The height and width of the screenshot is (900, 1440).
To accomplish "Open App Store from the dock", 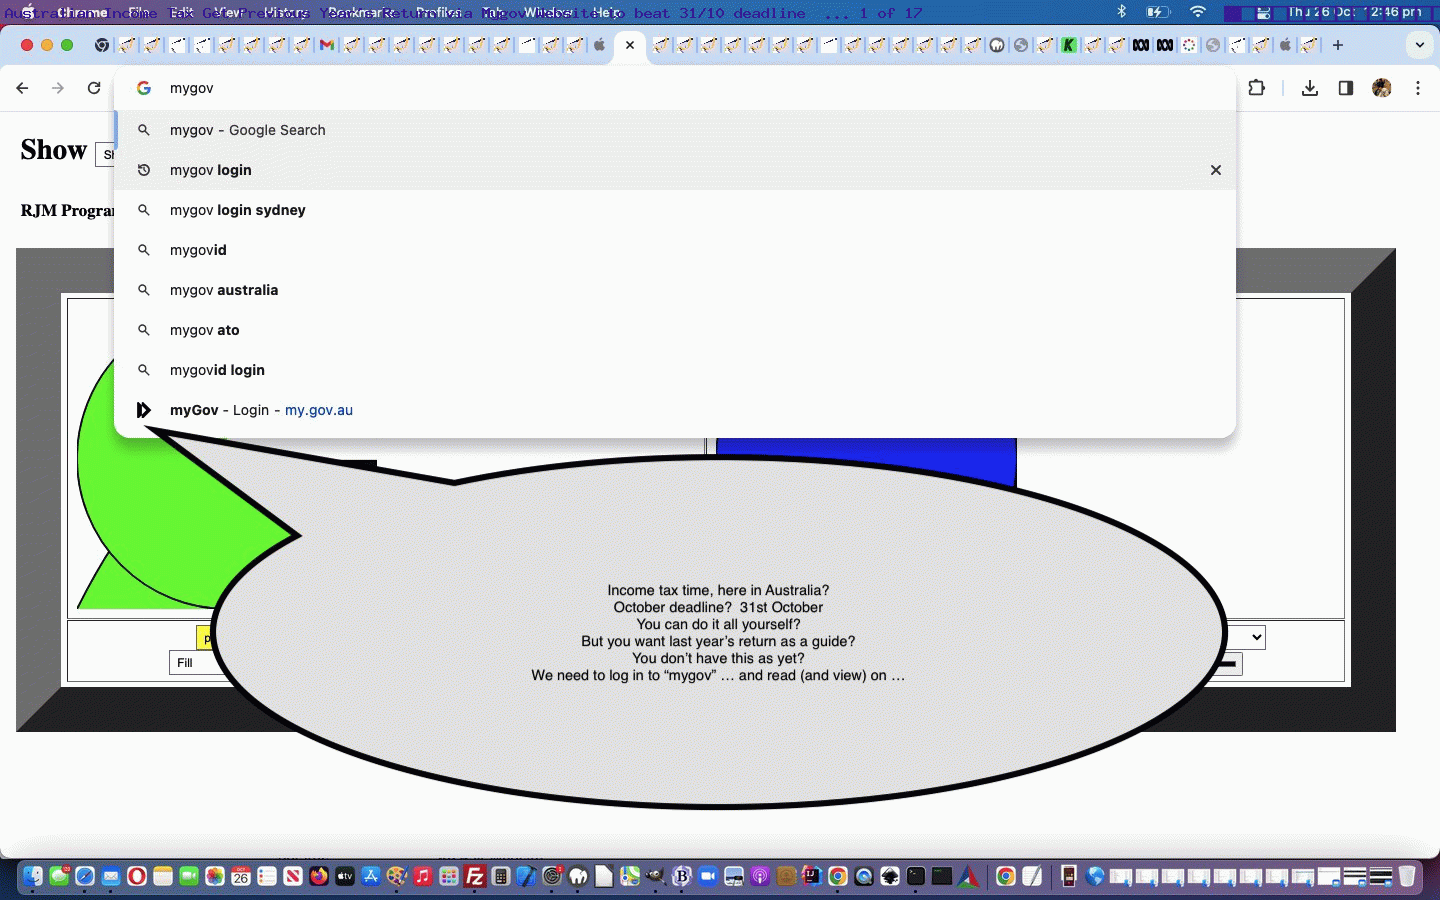I will 371,876.
